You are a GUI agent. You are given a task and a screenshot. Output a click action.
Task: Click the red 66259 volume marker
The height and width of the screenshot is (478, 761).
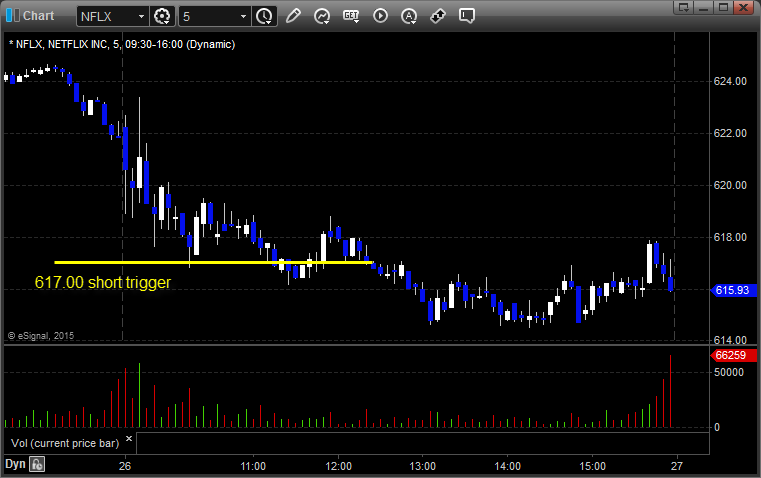click(x=733, y=355)
